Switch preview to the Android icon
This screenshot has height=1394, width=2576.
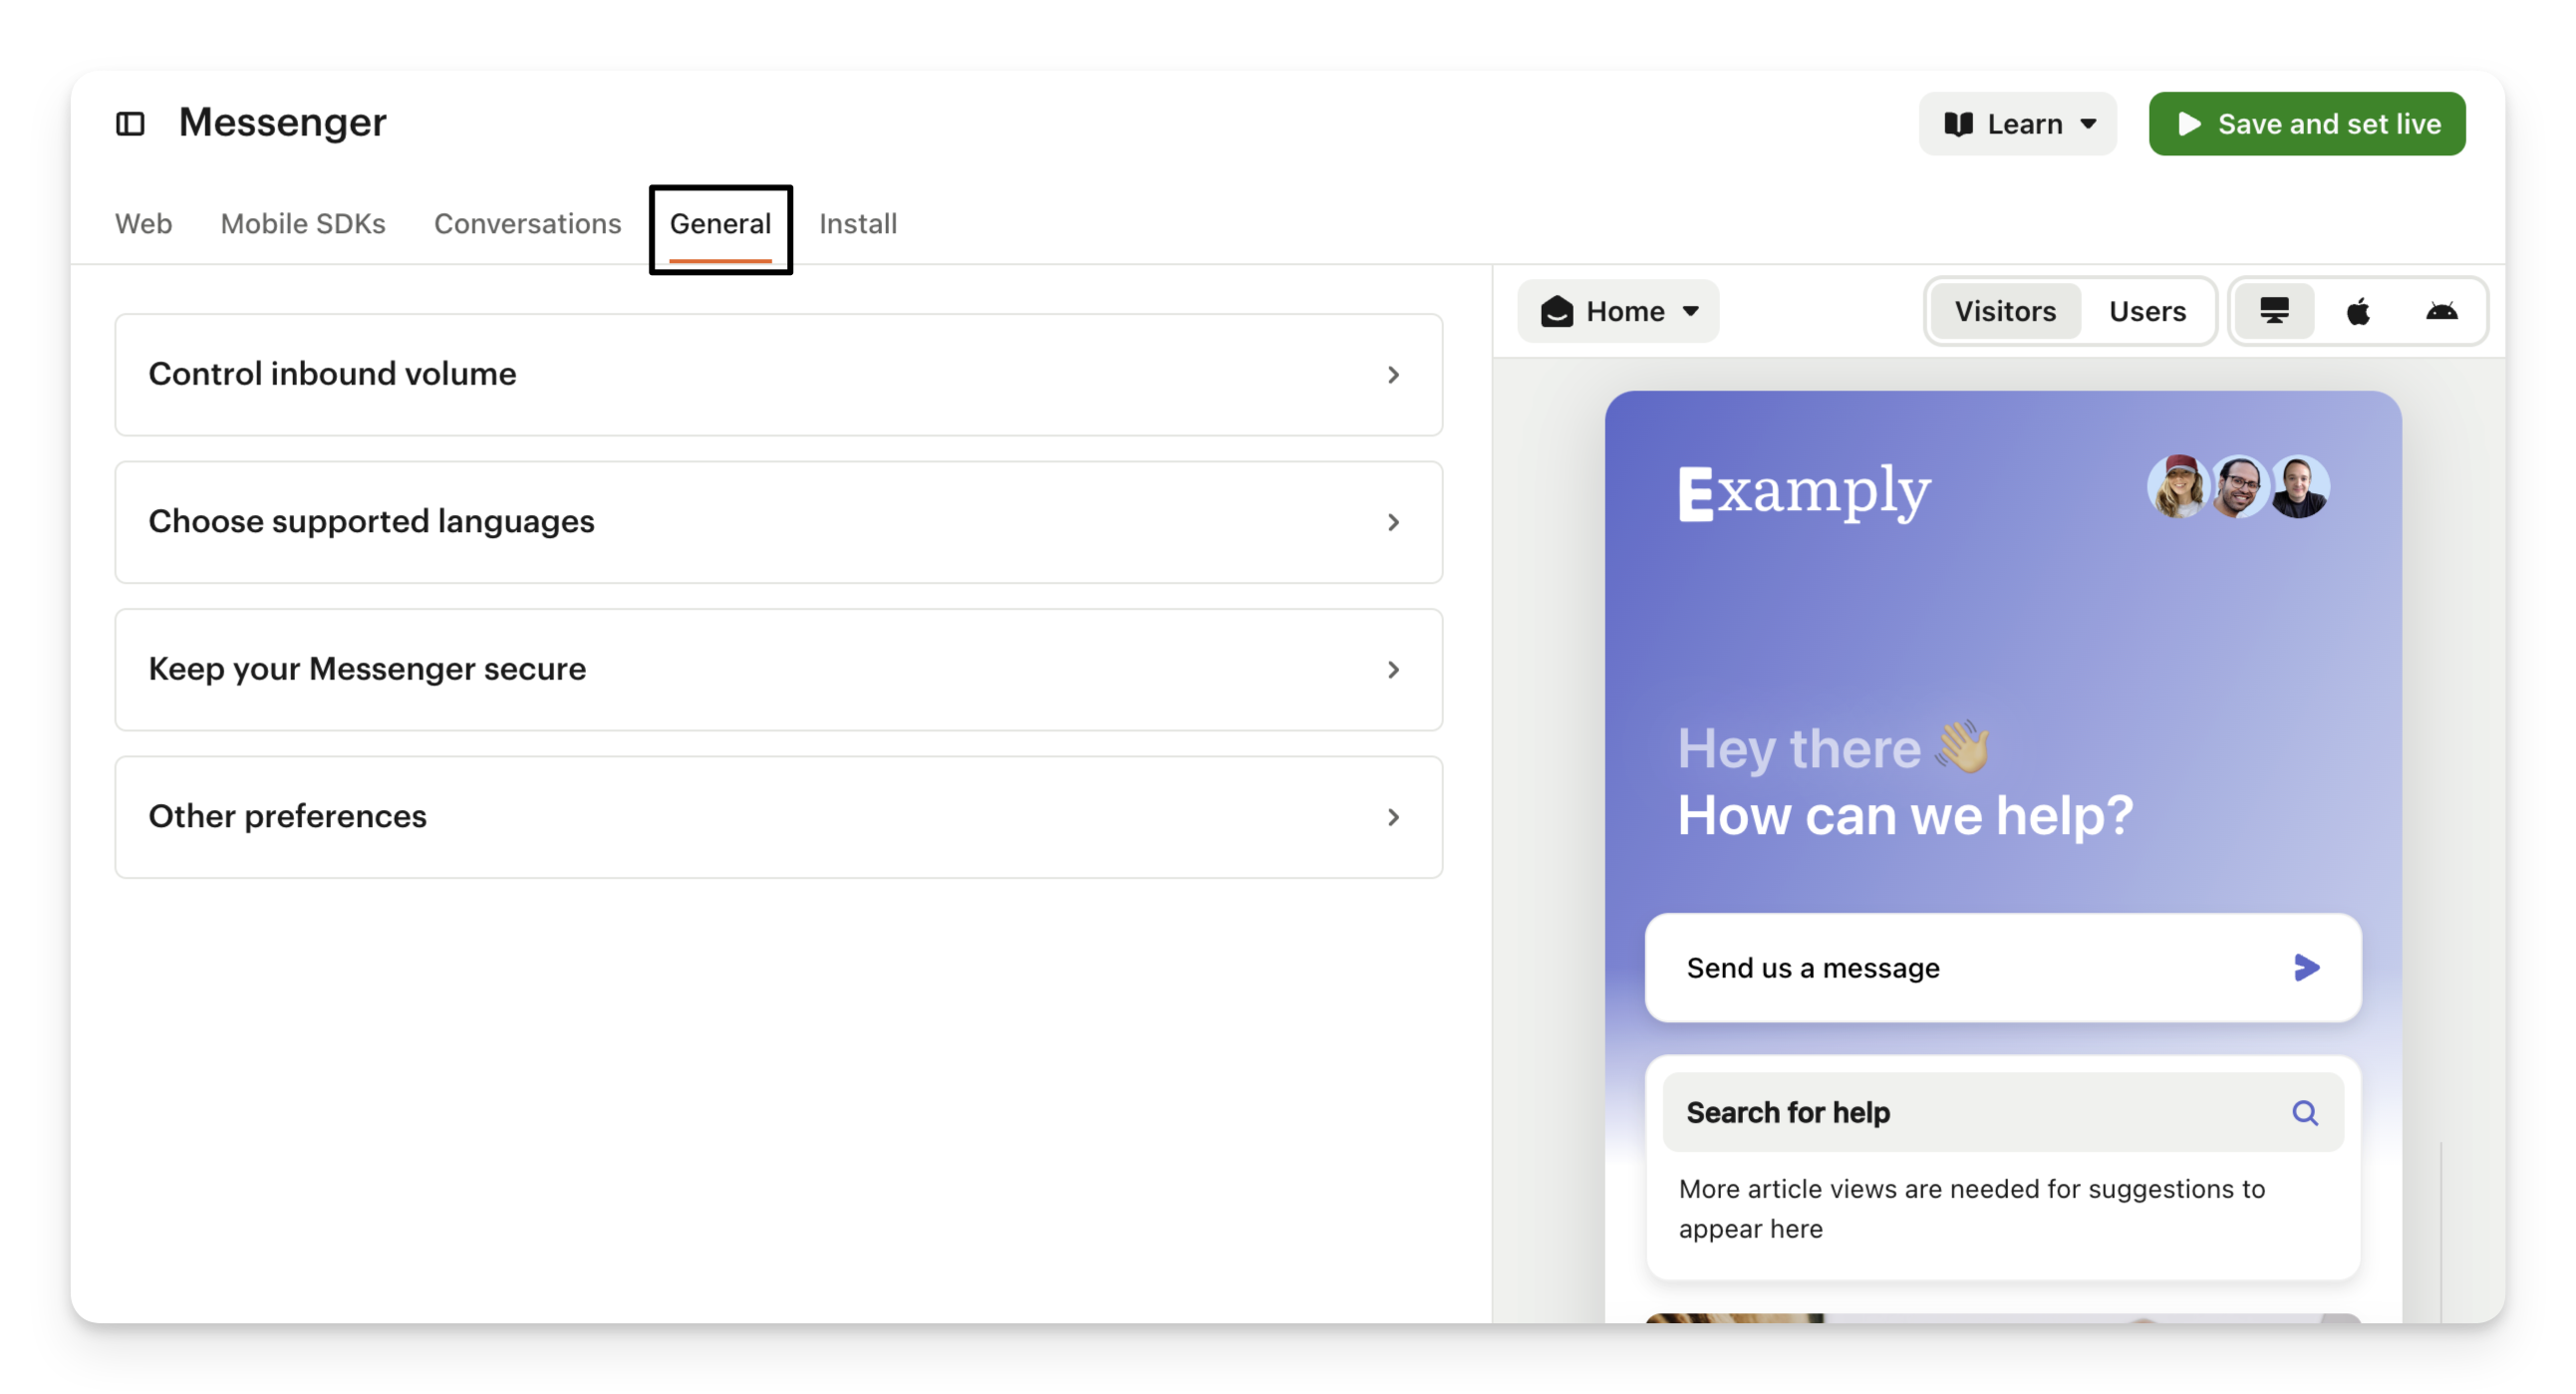tap(2441, 311)
